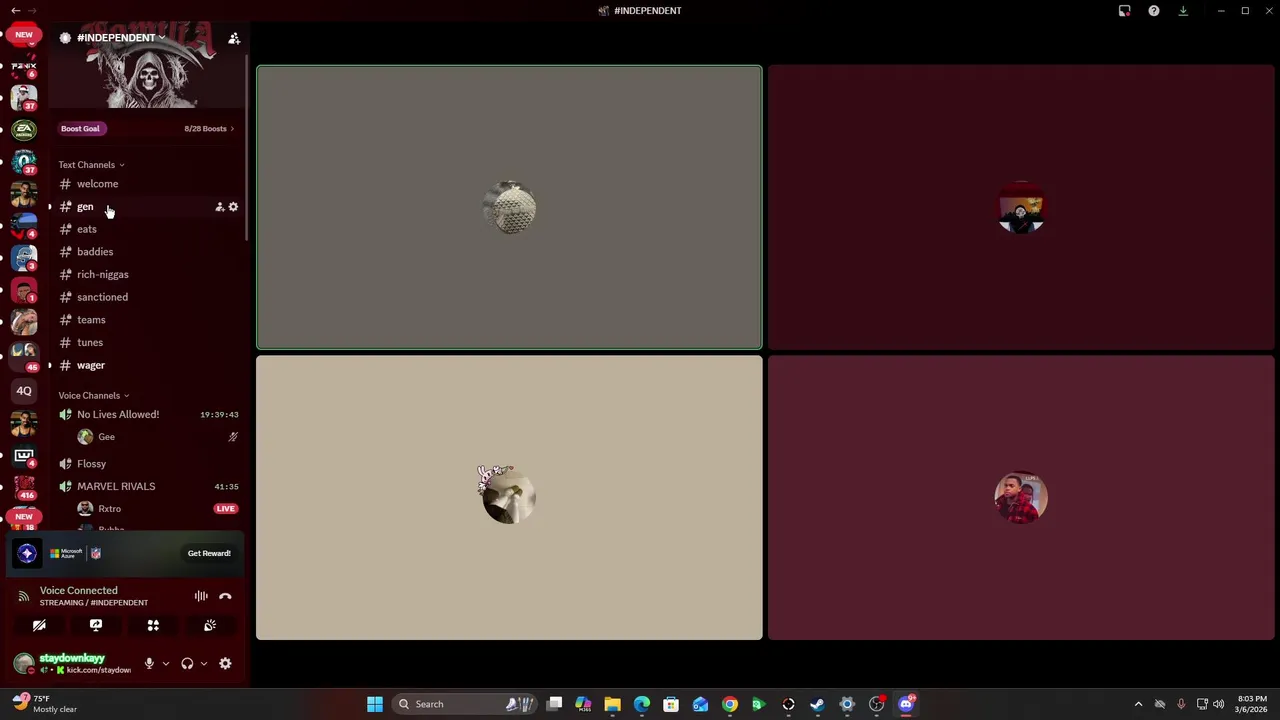This screenshot has width=1280, height=720.
Task: Open User Settings gear
Action: (225, 663)
